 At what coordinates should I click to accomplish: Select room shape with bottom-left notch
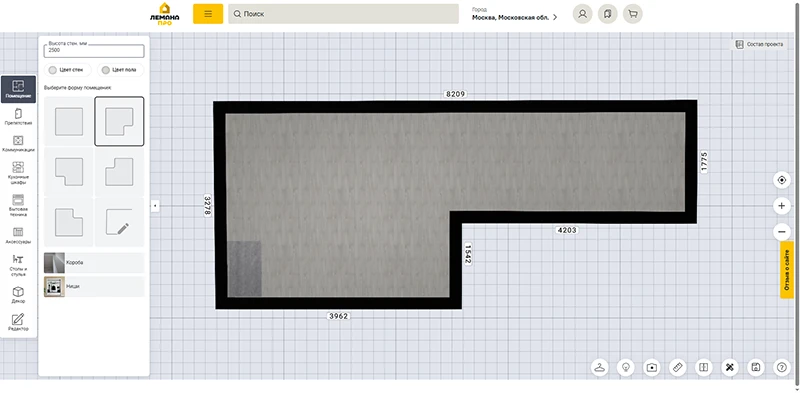pos(69,172)
